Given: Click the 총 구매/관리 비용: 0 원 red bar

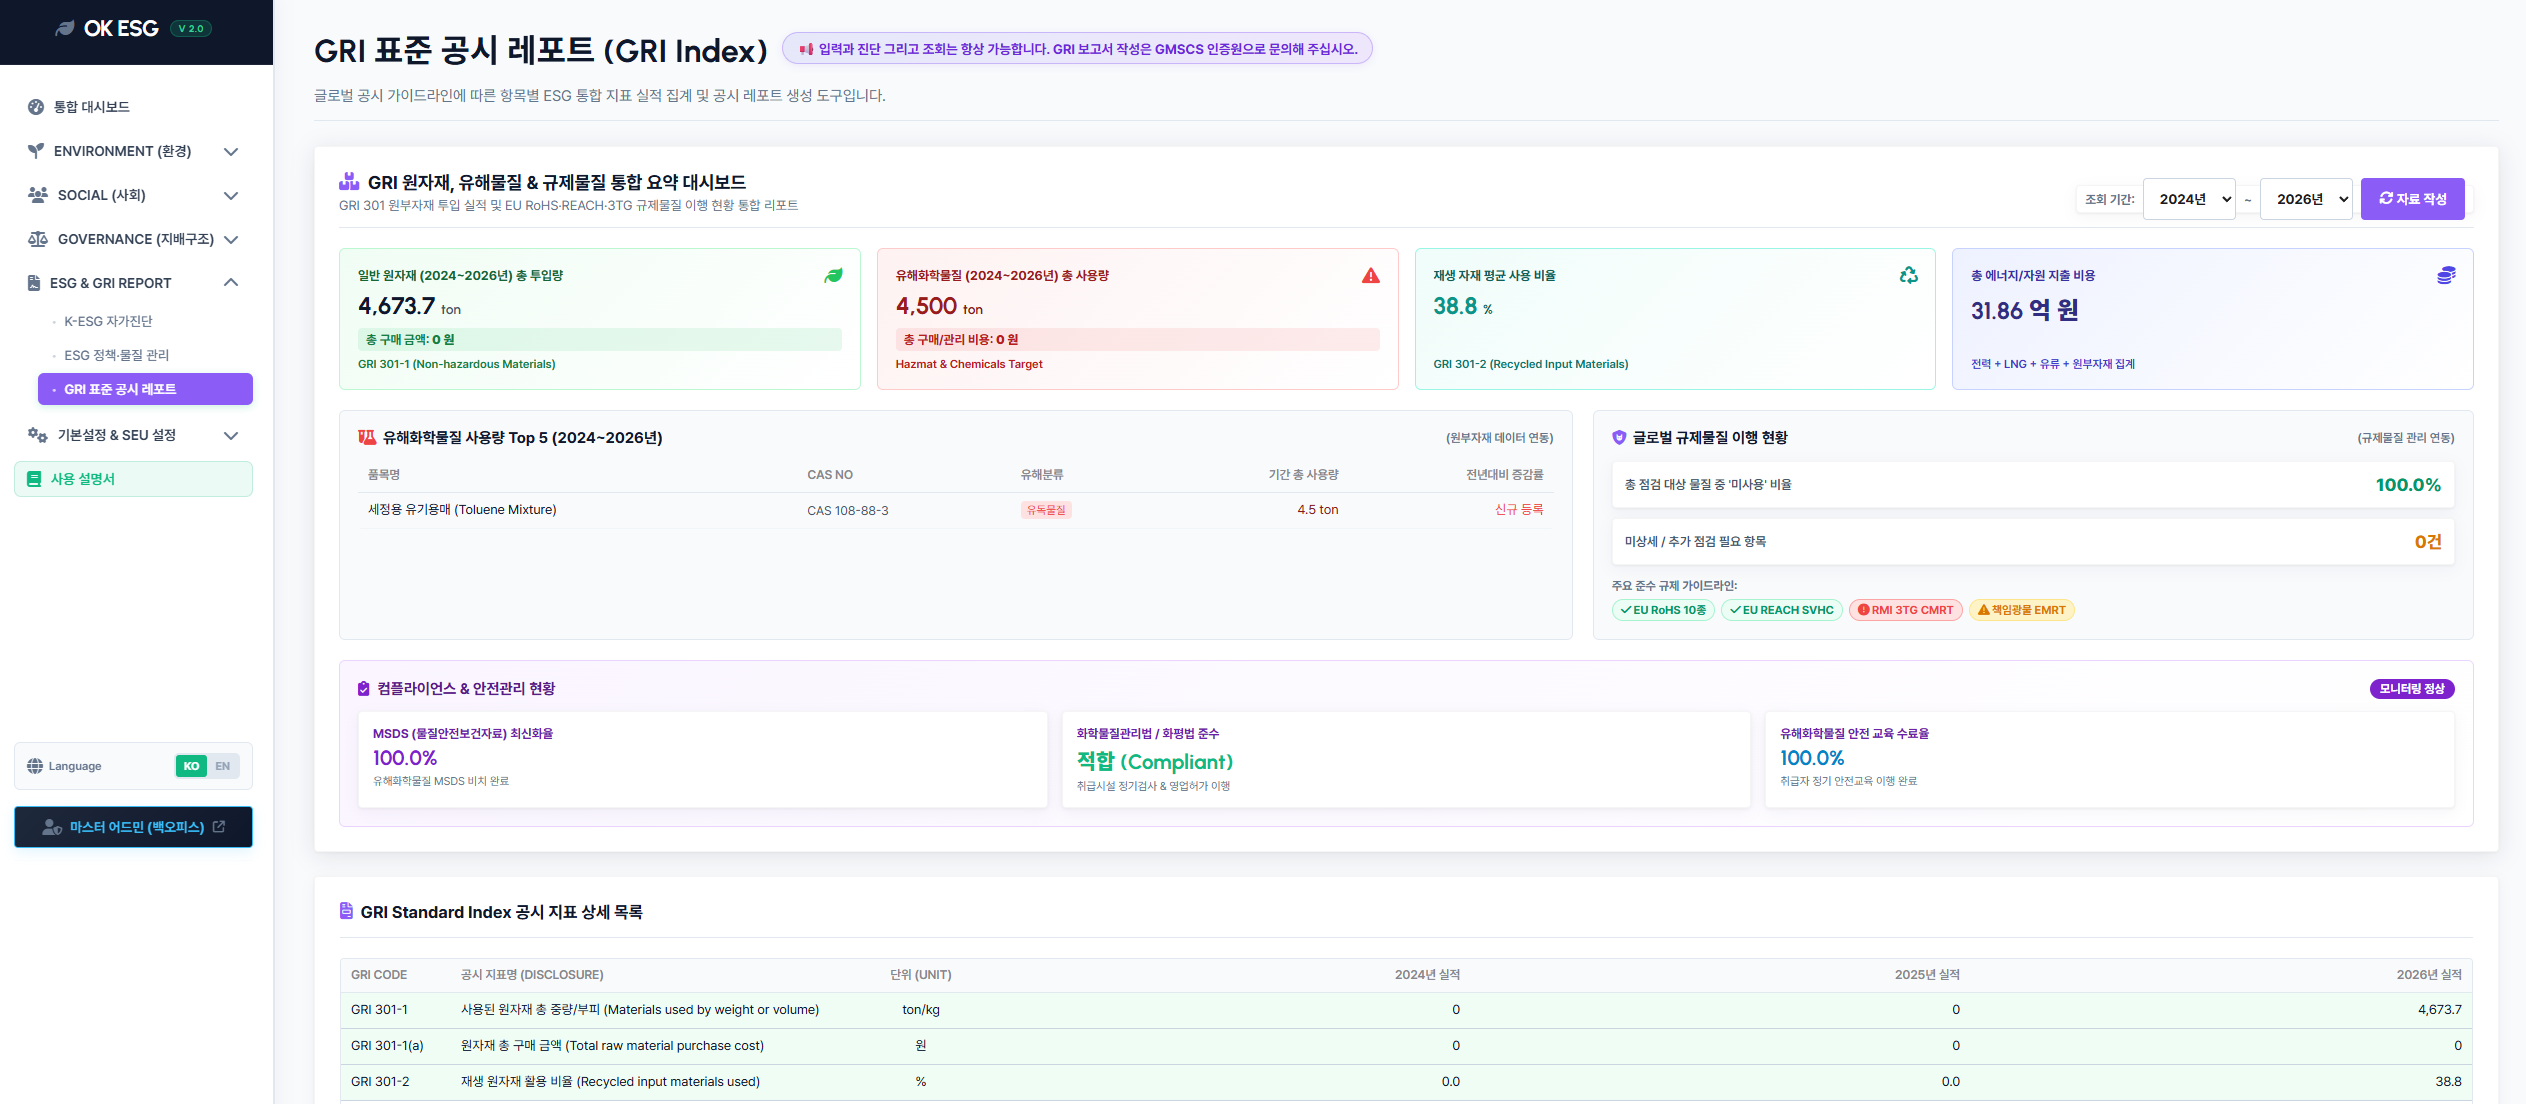Looking at the screenshot, I should (x=1137, y=340).
